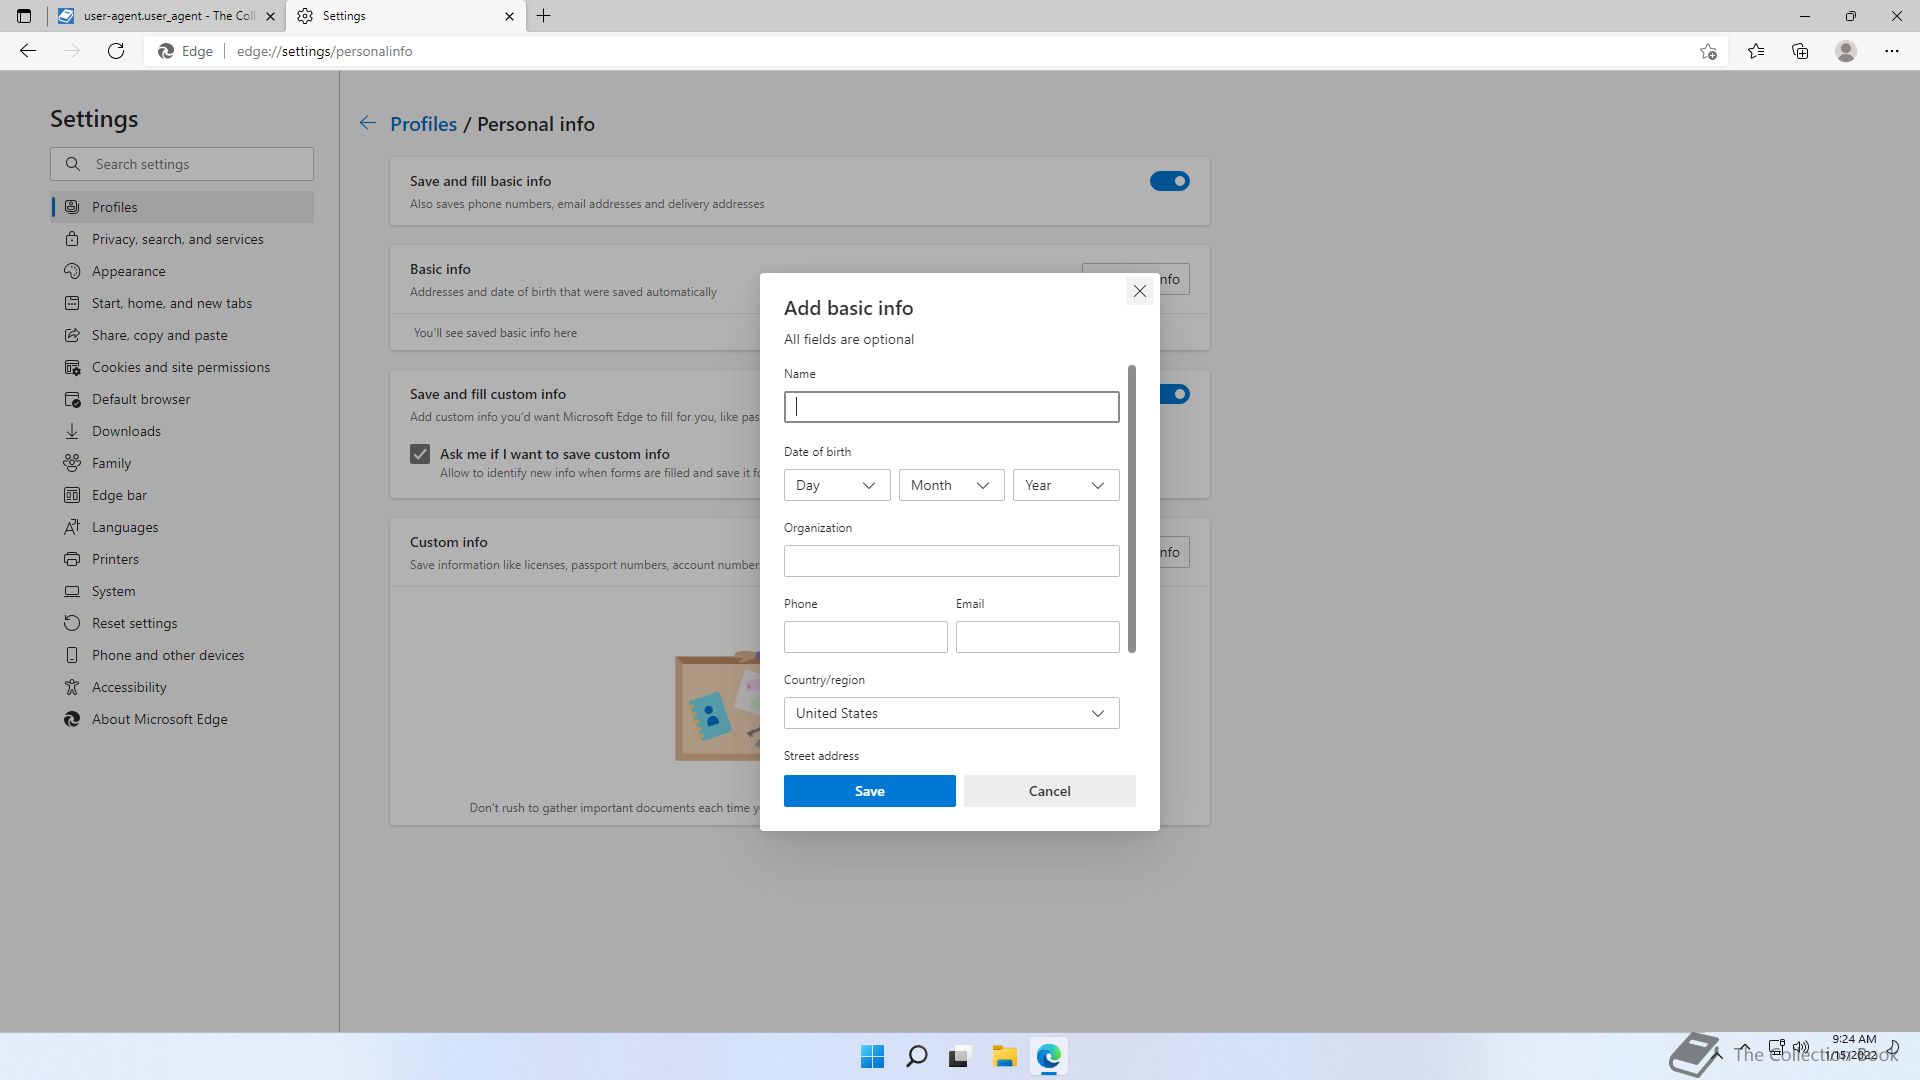Screen dimensions: 1920x1080
Task: Expand Country/region United States dropdown
Action: (x=950, y=713)
